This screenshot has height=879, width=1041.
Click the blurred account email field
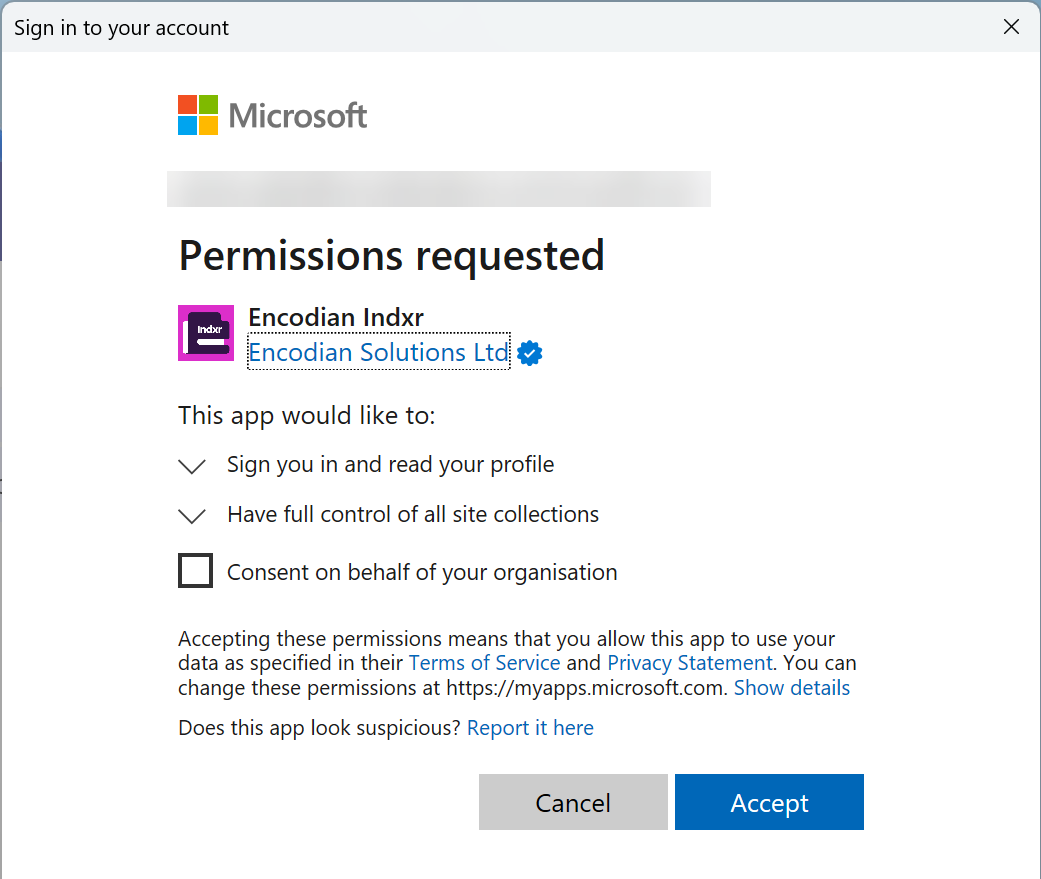click(x=439, y=189)
